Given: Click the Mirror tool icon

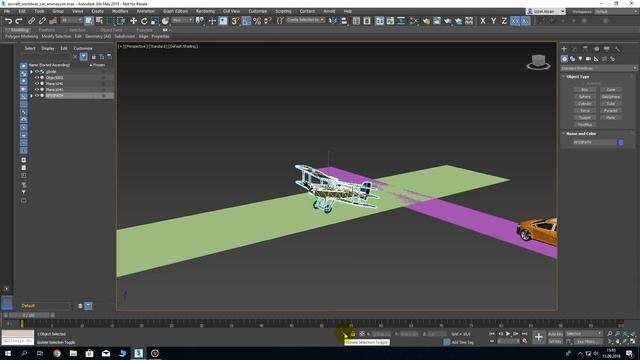Looking at the screenshot, I should point(333,21).
